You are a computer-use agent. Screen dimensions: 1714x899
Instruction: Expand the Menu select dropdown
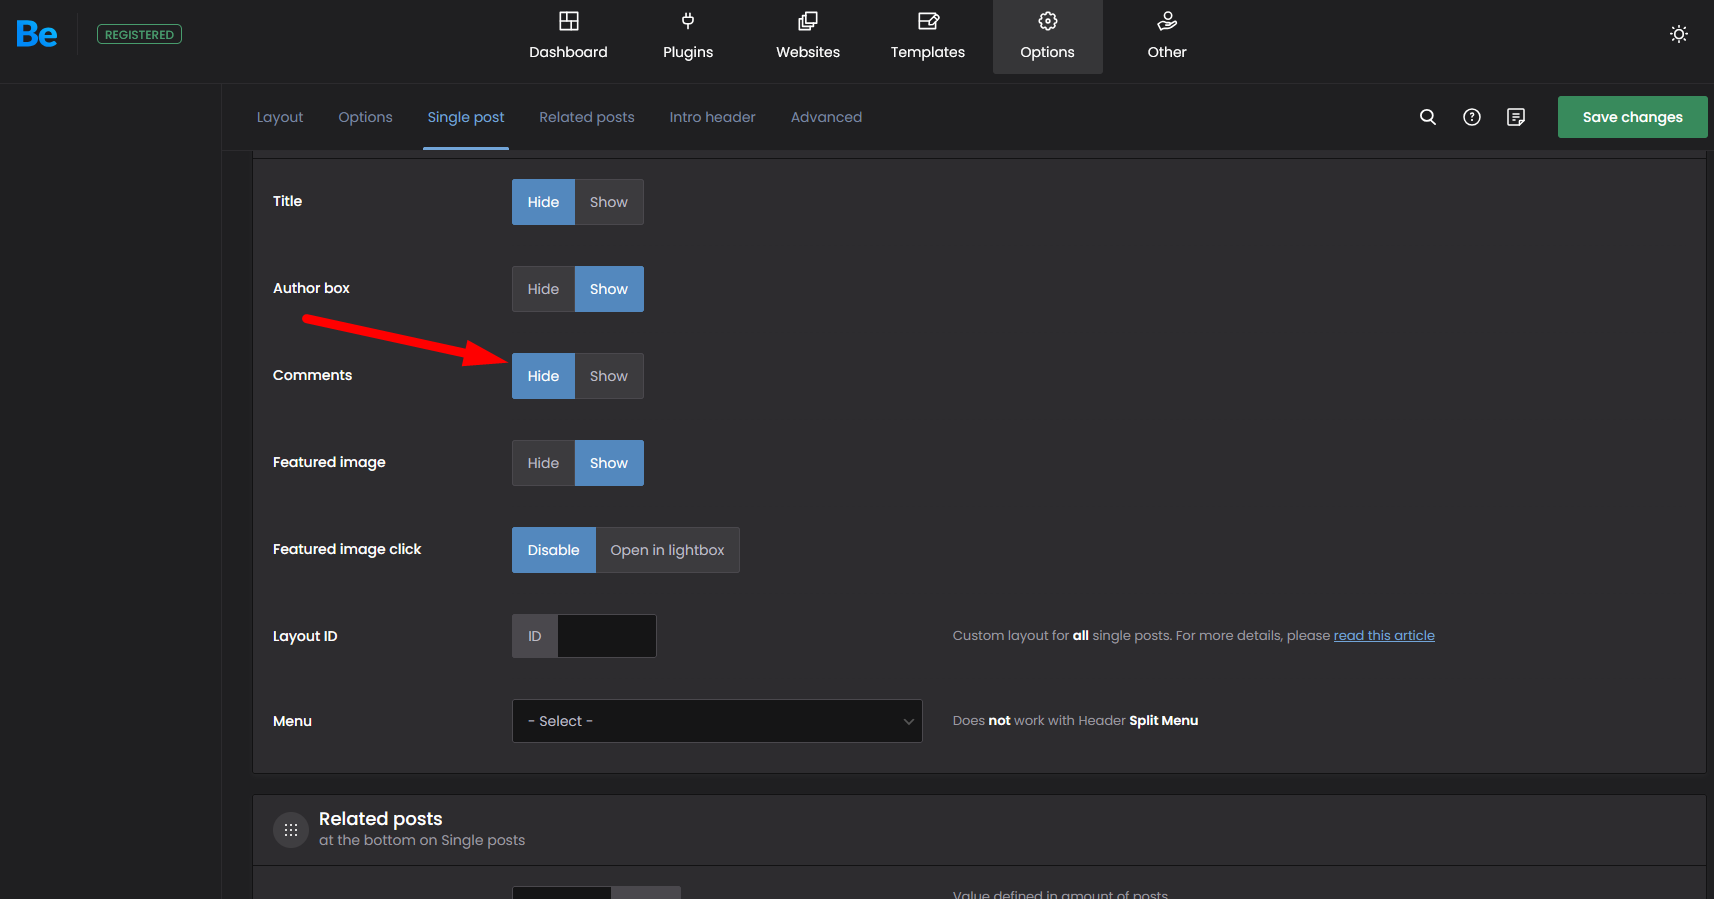716,721
